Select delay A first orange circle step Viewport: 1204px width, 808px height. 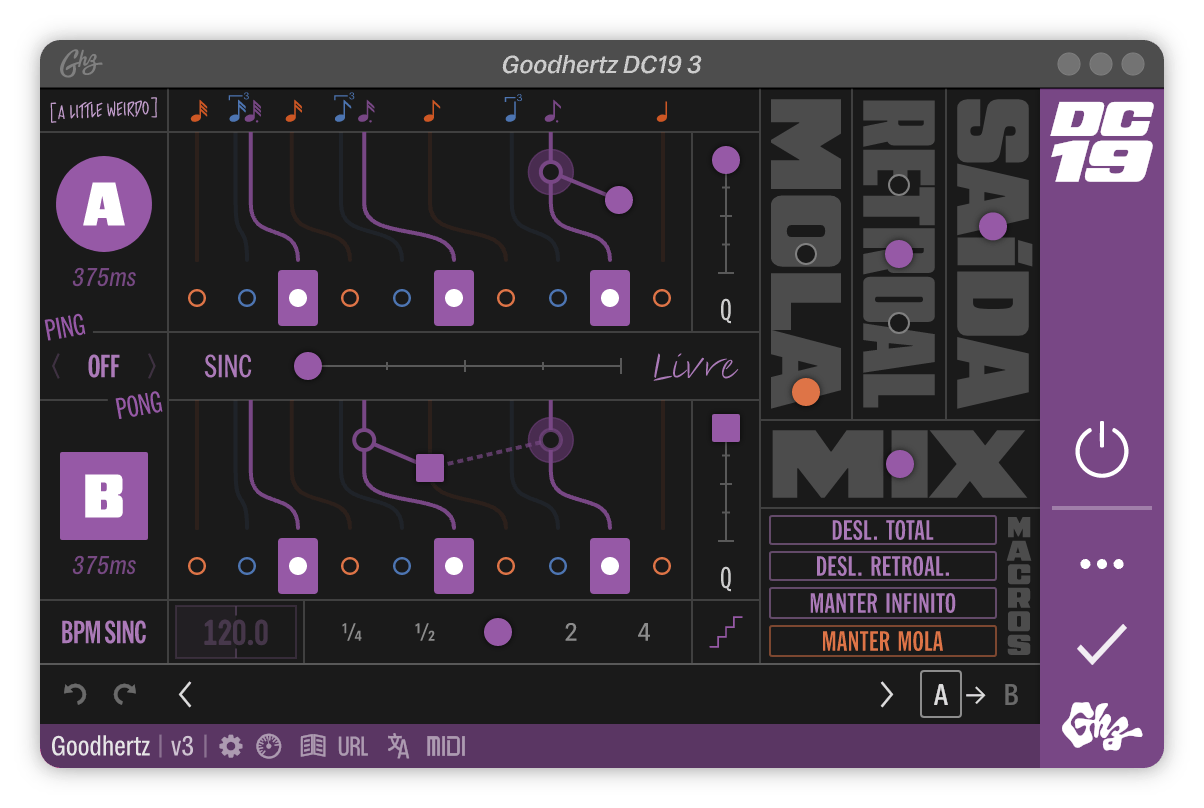197,298
